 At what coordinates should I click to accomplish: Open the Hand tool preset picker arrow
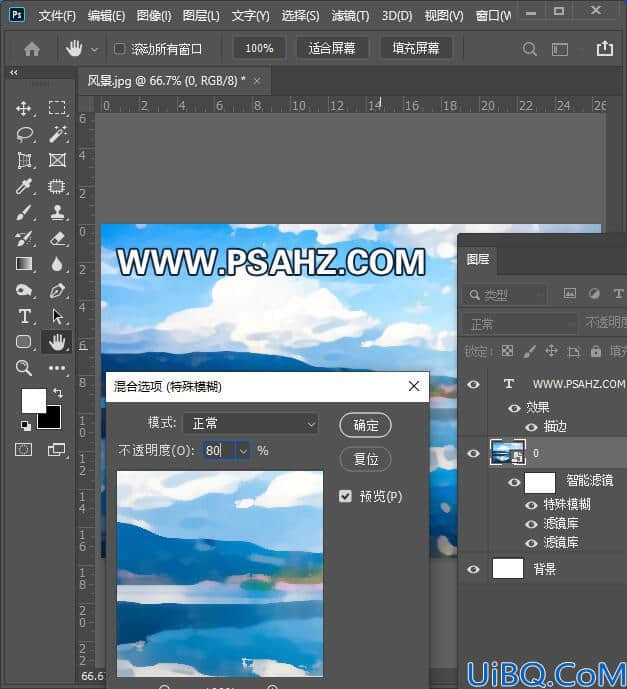(x=94, y=50)
